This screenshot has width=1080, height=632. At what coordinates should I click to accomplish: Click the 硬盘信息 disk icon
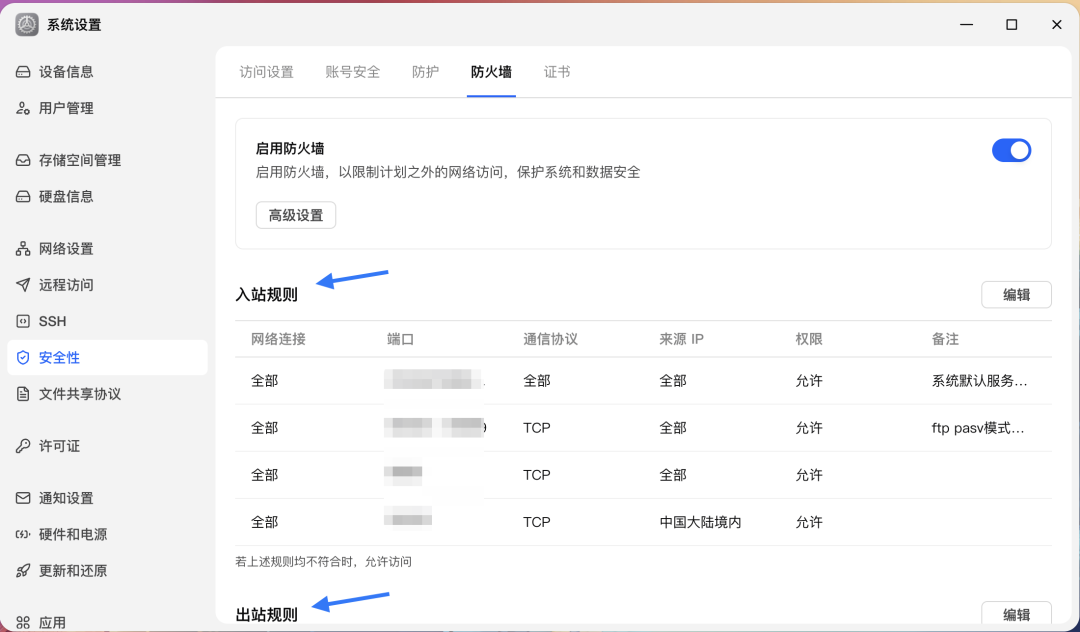[23, 197]
